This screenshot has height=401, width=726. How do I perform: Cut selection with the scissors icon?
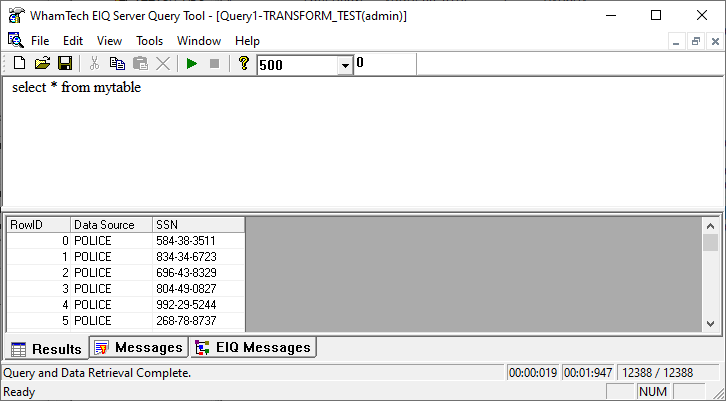tap(94, 63)
